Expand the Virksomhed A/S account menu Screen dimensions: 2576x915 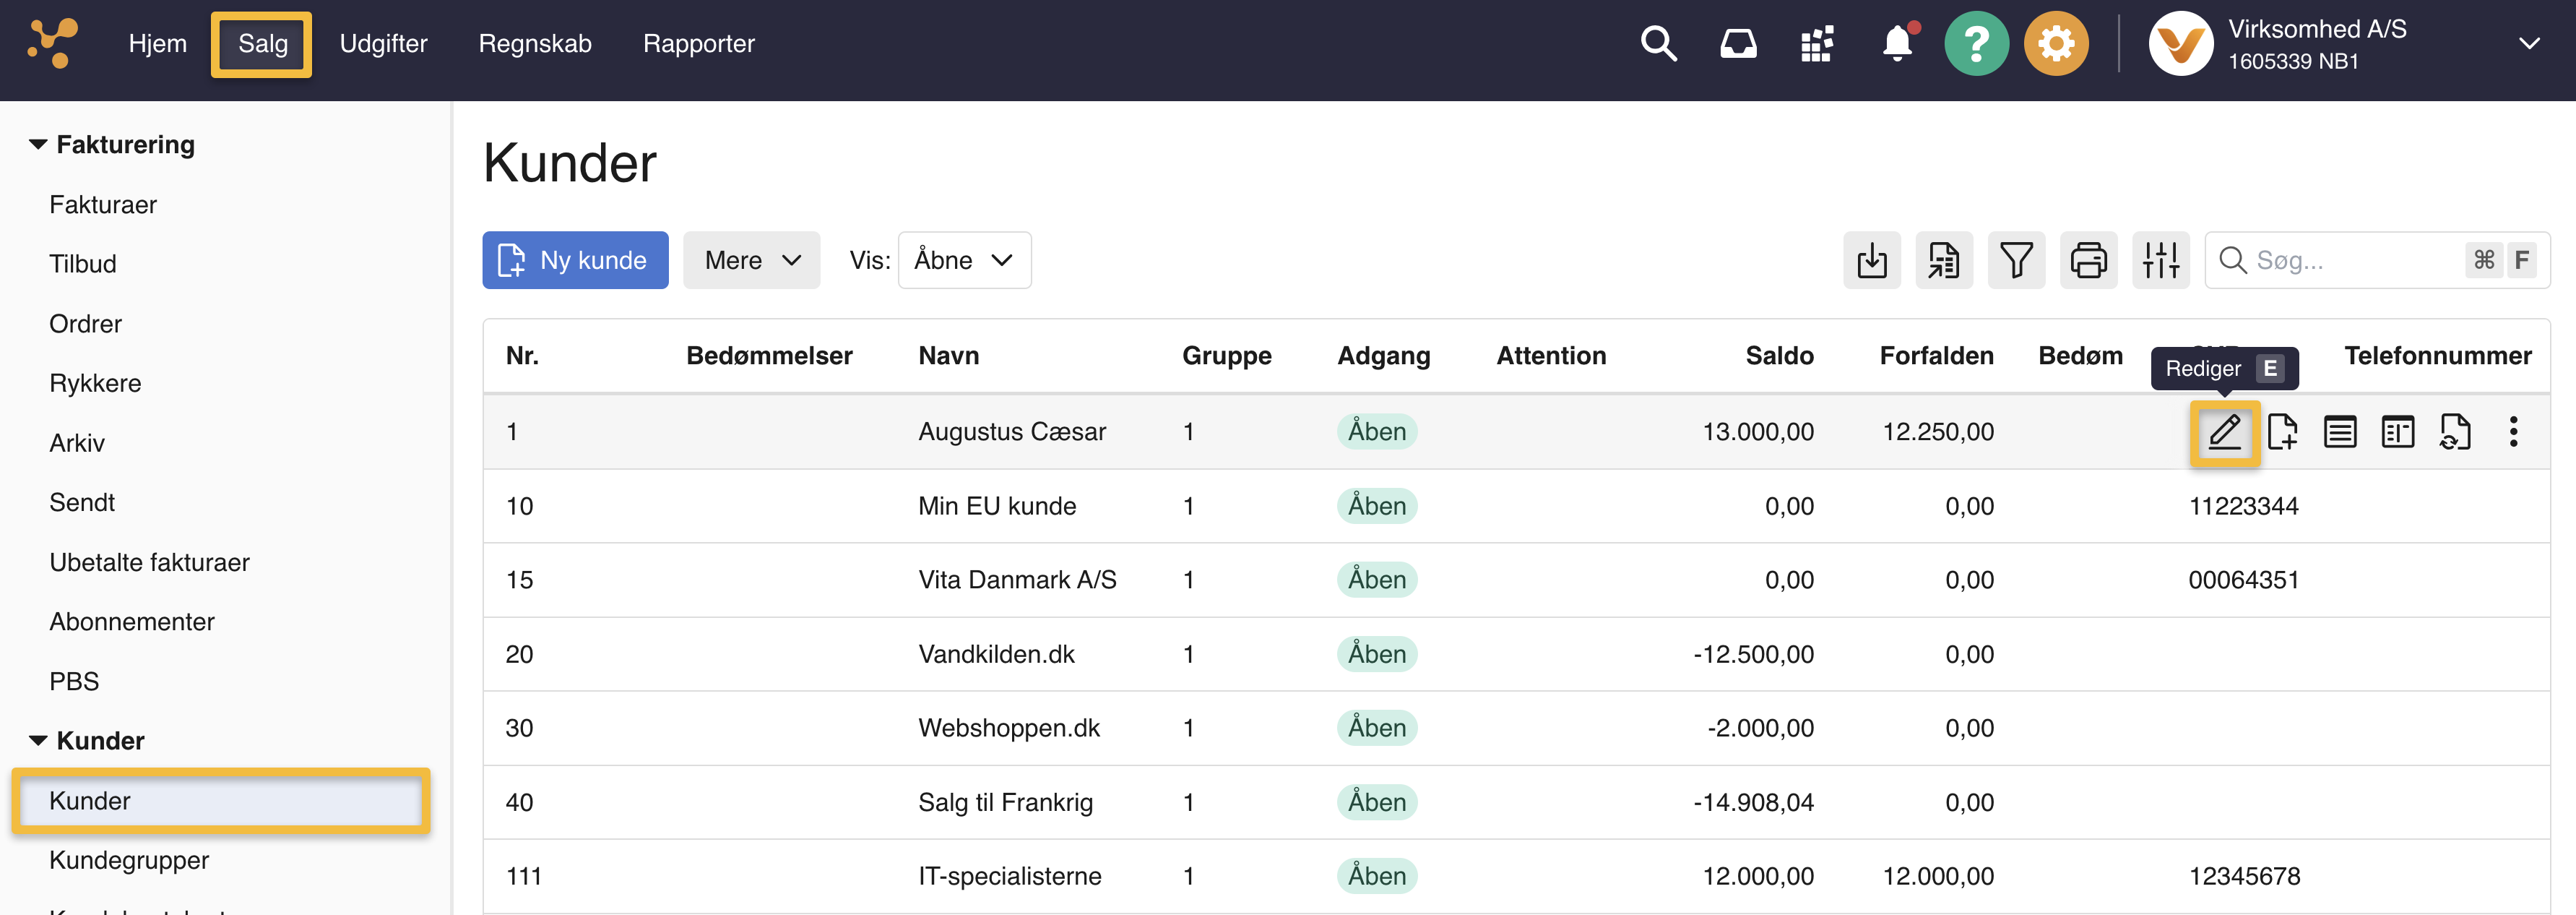(x=2528, y=44)
